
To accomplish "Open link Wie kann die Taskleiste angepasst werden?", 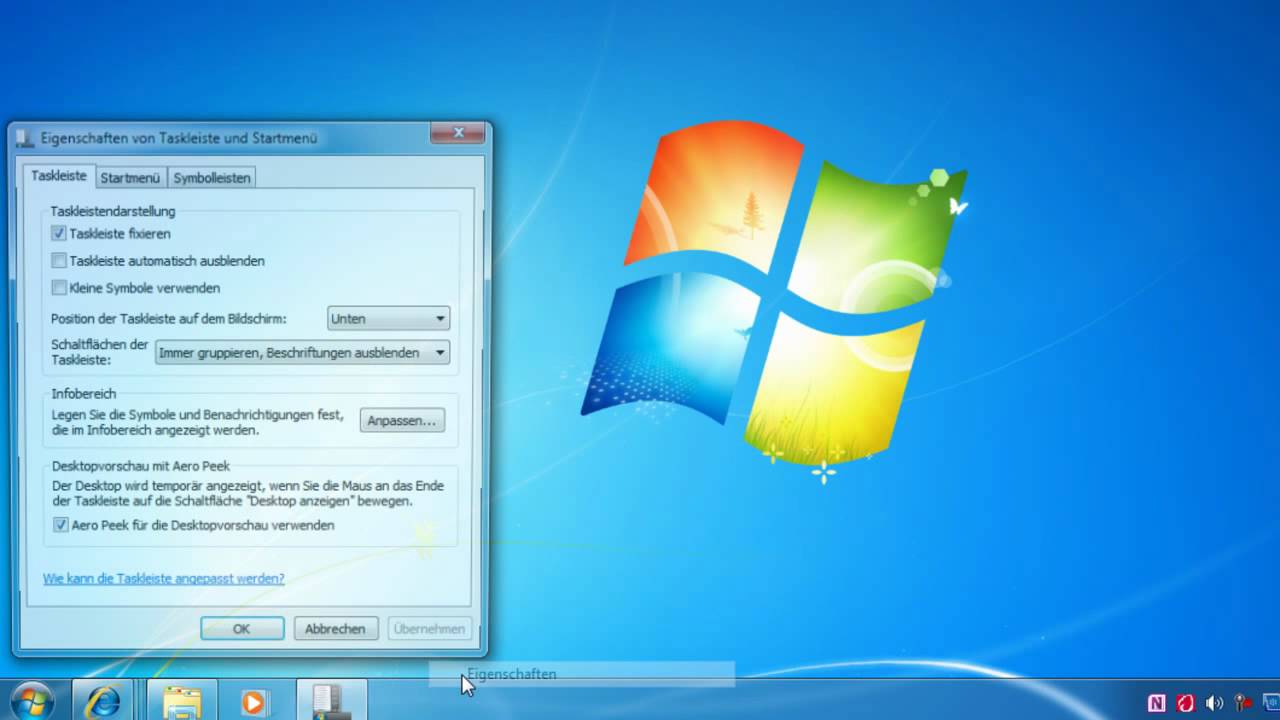I will [x=163, y=578].
